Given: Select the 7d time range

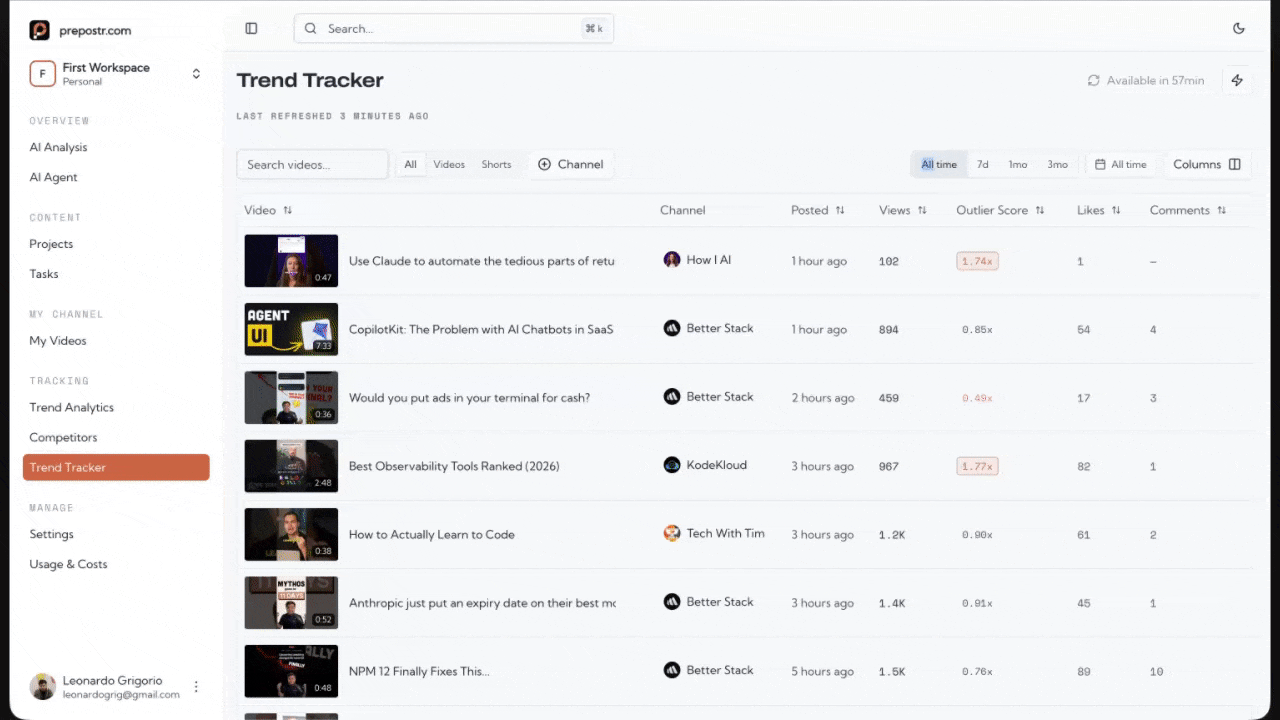Looking at the screenshot, I should (983, 164).
